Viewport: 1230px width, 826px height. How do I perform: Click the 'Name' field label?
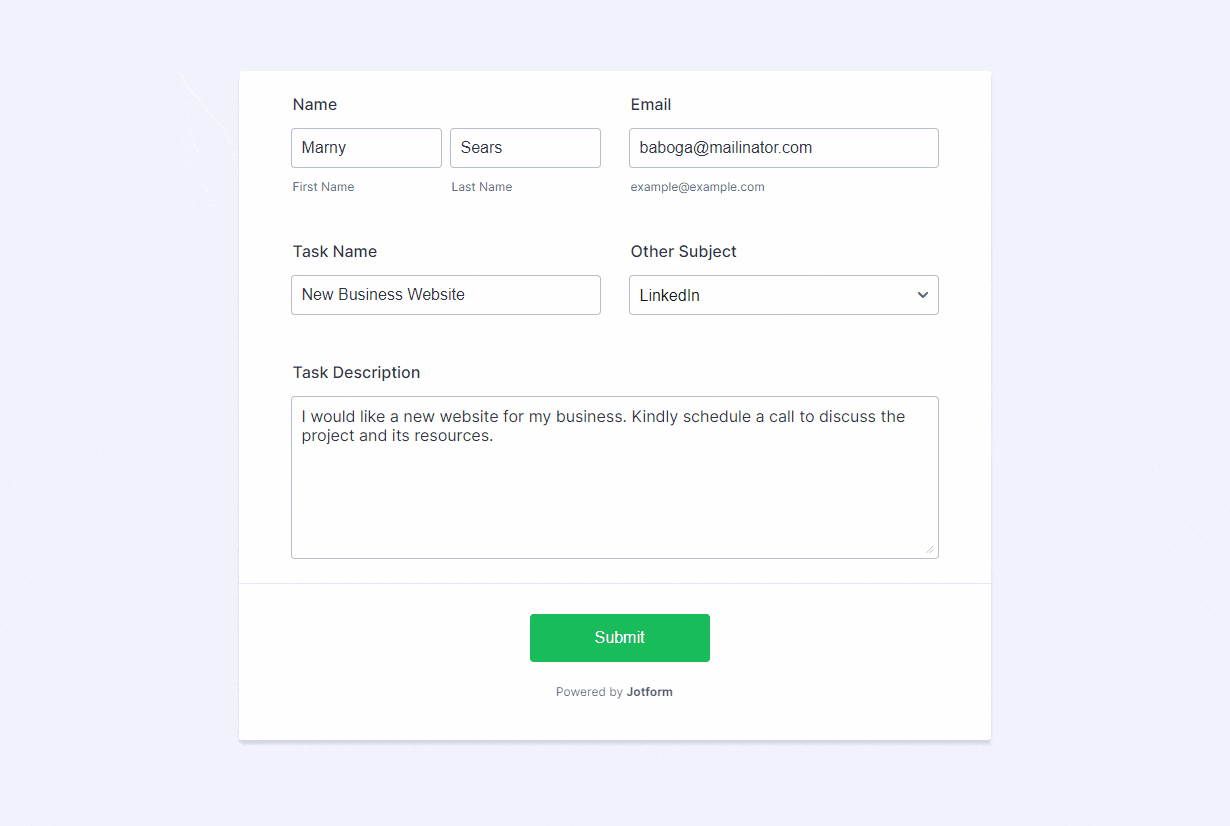314,105
